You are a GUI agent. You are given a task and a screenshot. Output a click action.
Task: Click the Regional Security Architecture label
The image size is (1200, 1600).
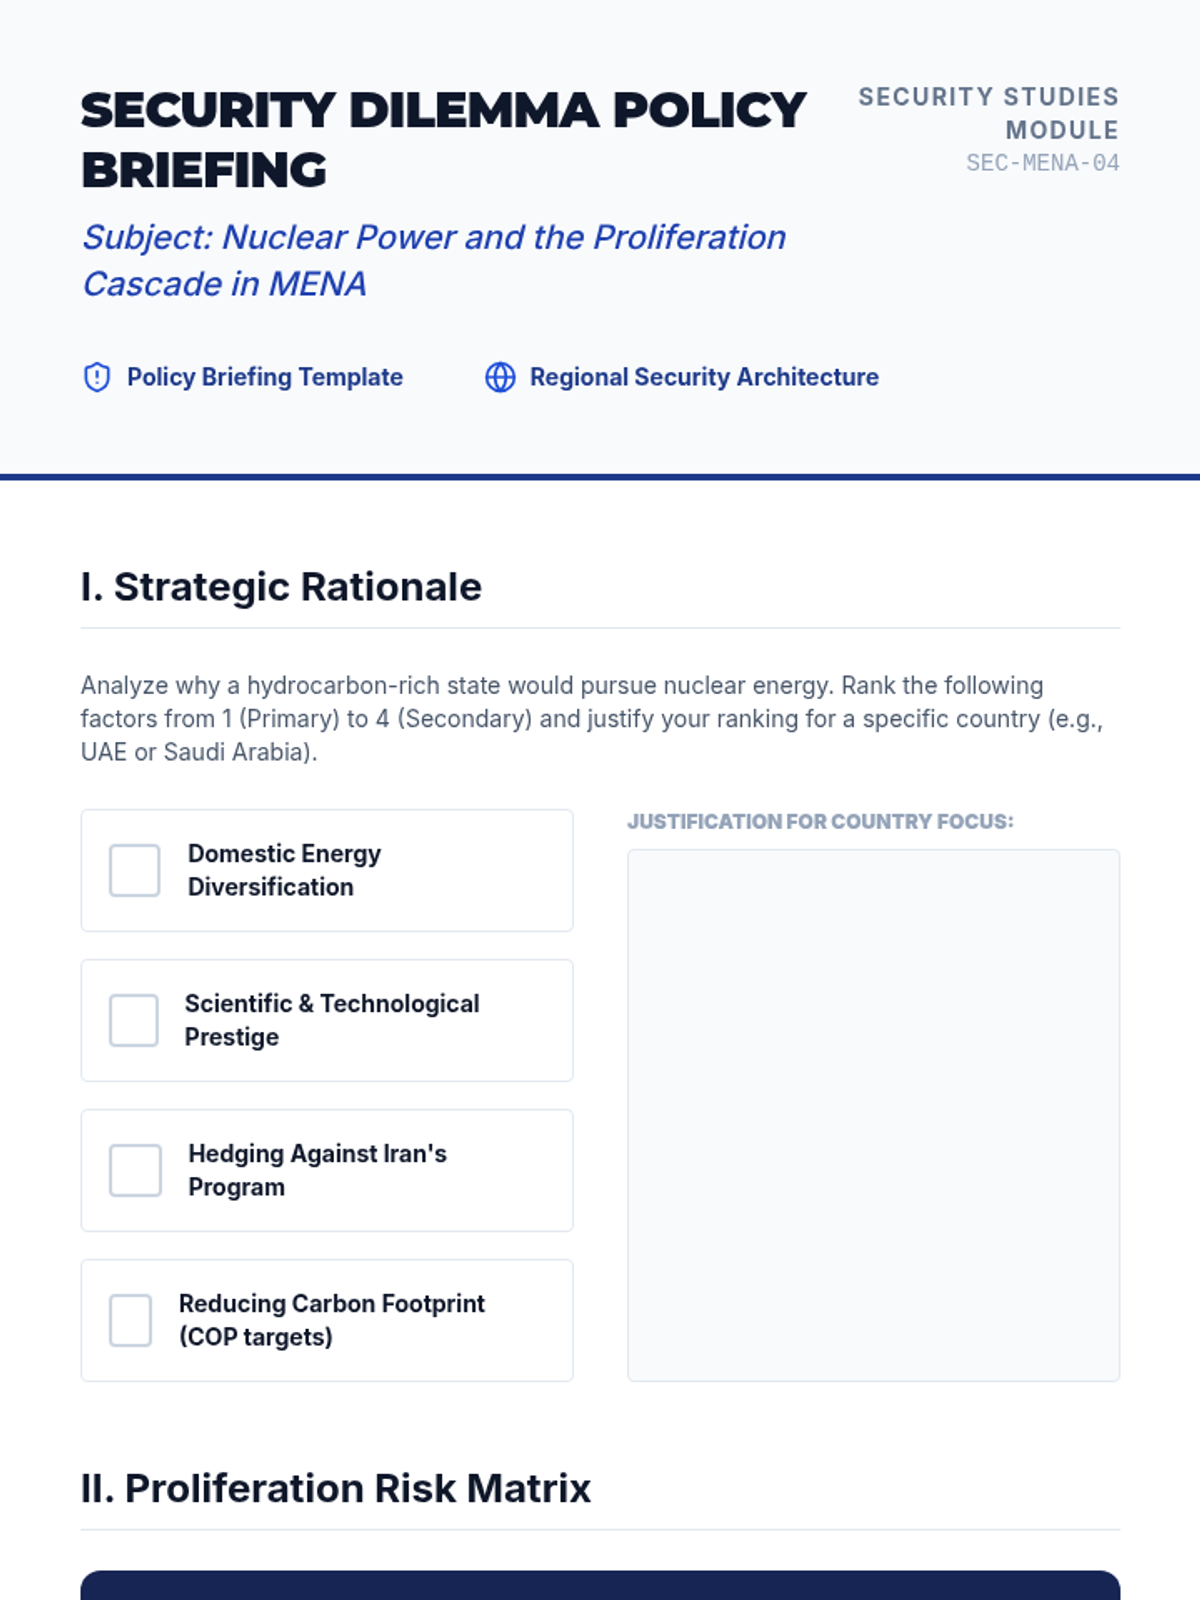(x=703, y=377)
